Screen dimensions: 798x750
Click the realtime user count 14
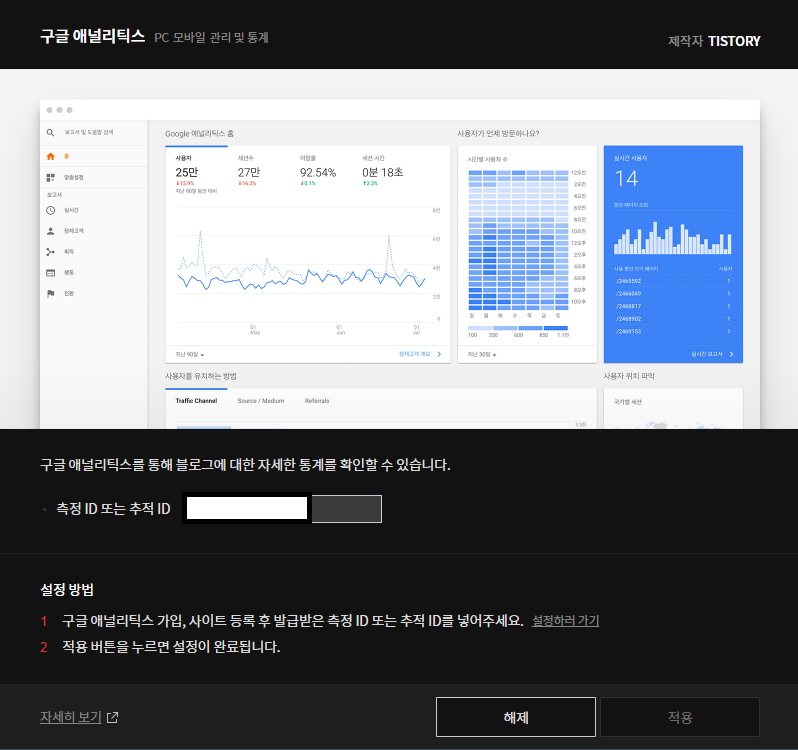coord(626,179)
